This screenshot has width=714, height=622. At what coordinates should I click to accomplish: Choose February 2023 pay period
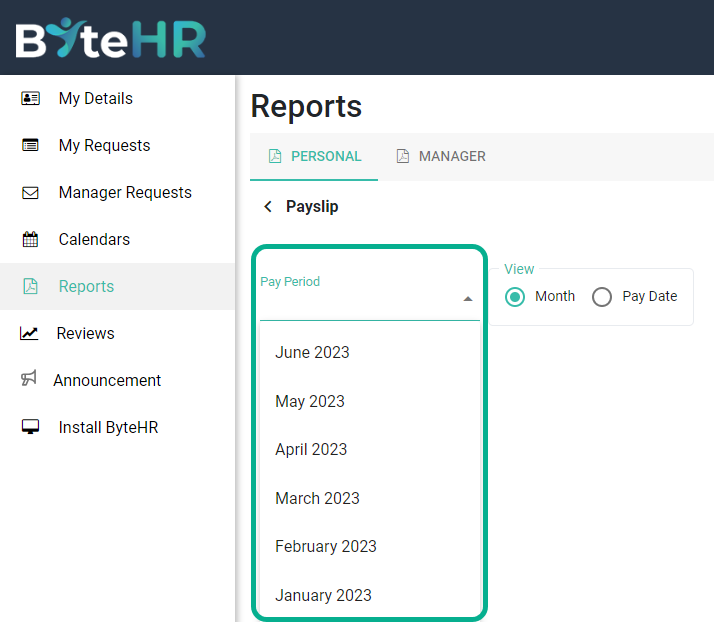(x=370, y=546)
